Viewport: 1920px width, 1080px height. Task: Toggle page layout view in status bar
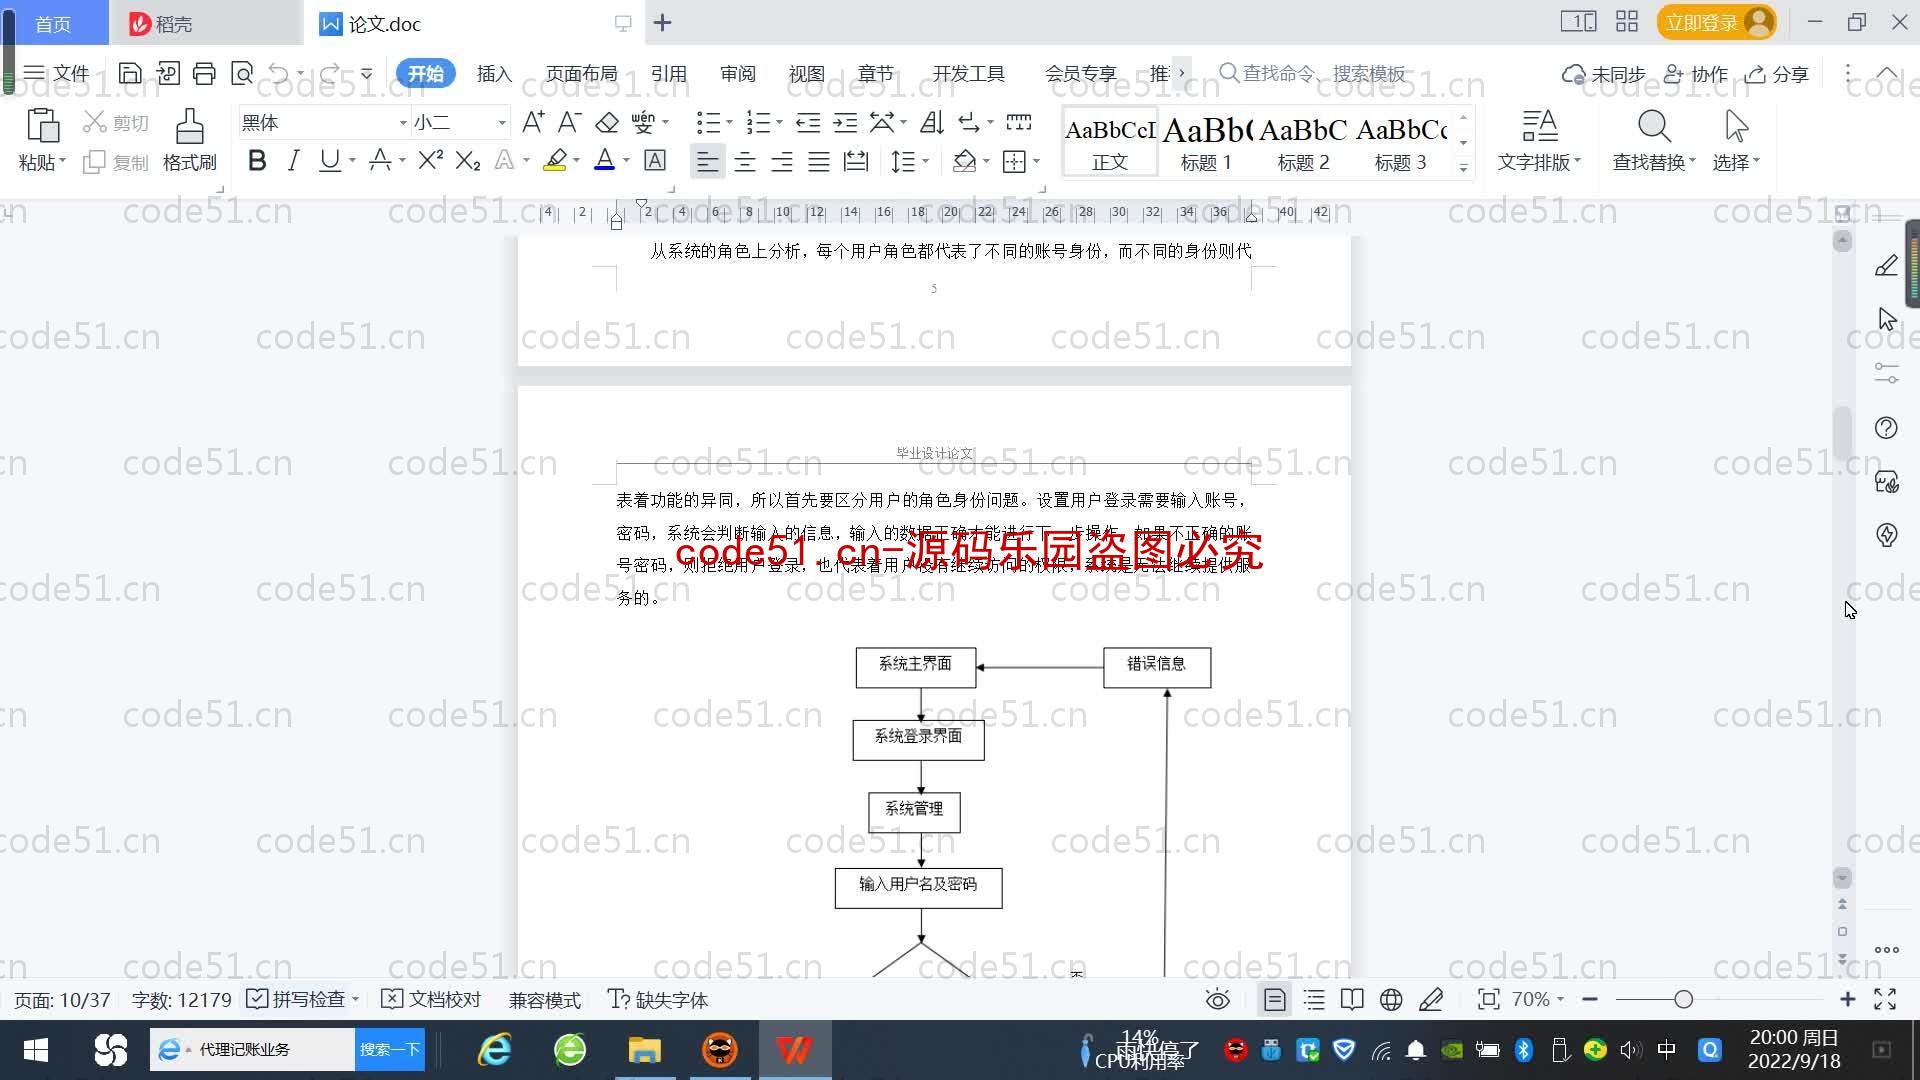point(1274,999)
